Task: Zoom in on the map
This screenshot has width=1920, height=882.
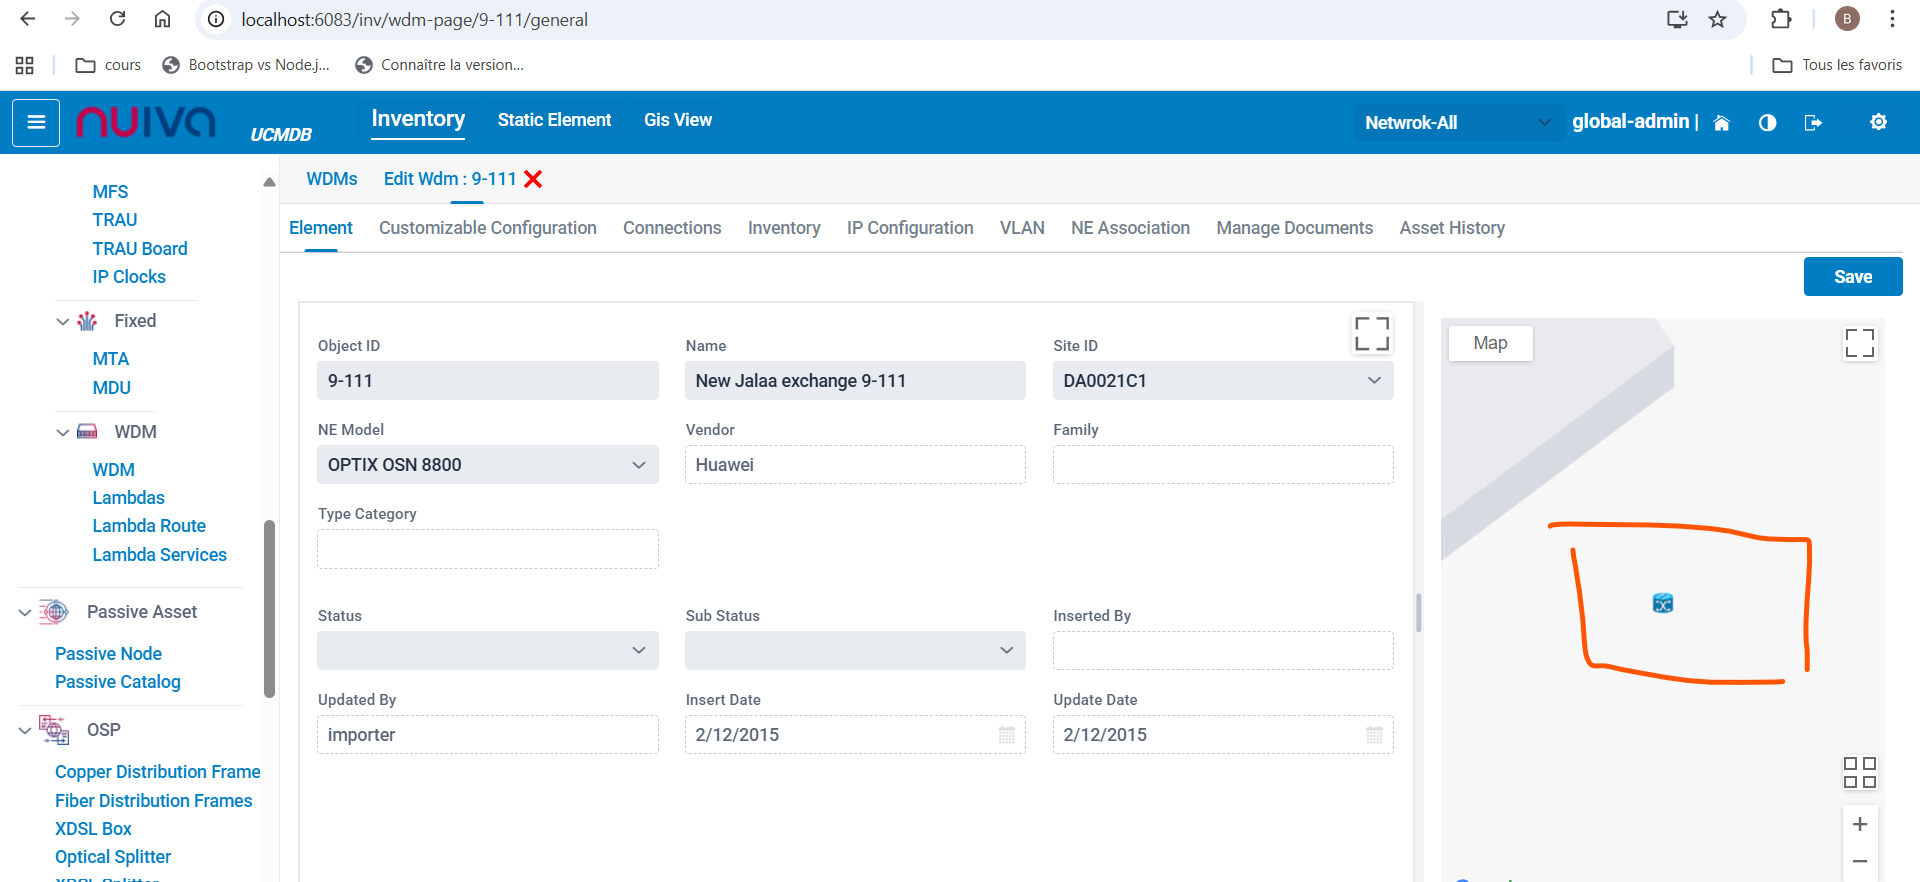Action: [1859, 824]
